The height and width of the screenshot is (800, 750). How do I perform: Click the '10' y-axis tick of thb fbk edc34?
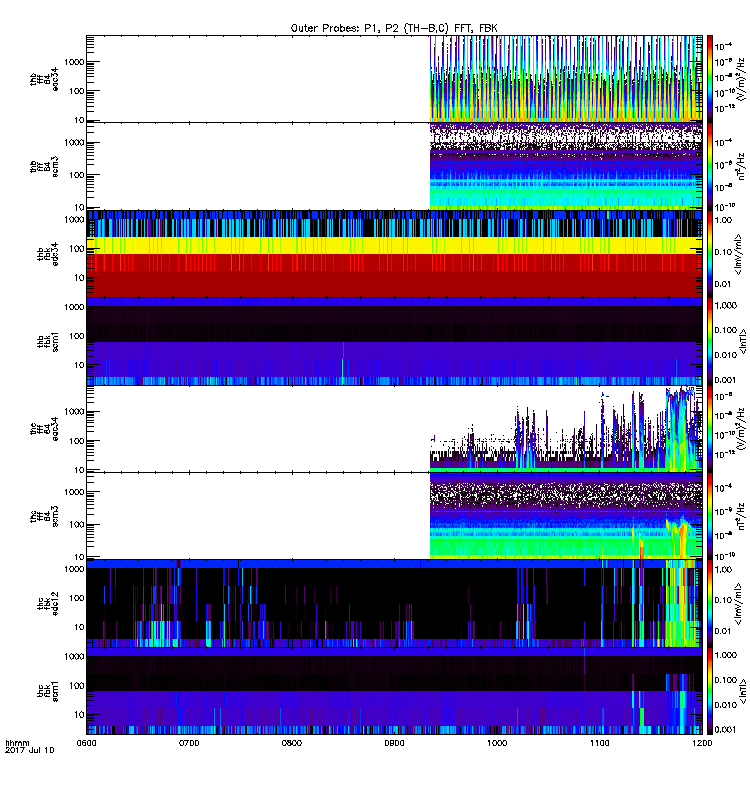point(79,278)
